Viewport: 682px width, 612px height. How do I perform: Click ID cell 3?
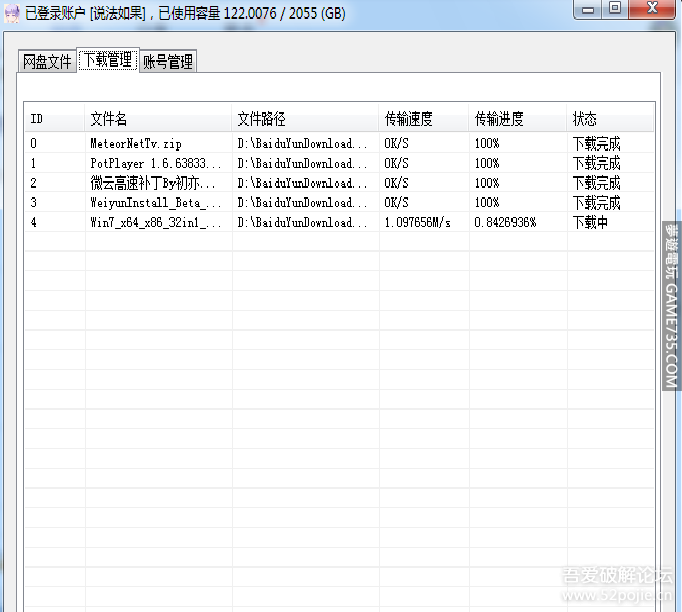click(x=33, y=203)
